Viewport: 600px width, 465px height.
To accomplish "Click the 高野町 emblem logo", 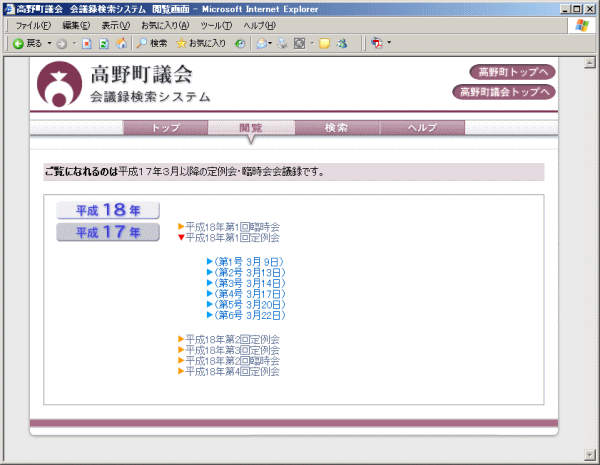I will click(59, 84).
